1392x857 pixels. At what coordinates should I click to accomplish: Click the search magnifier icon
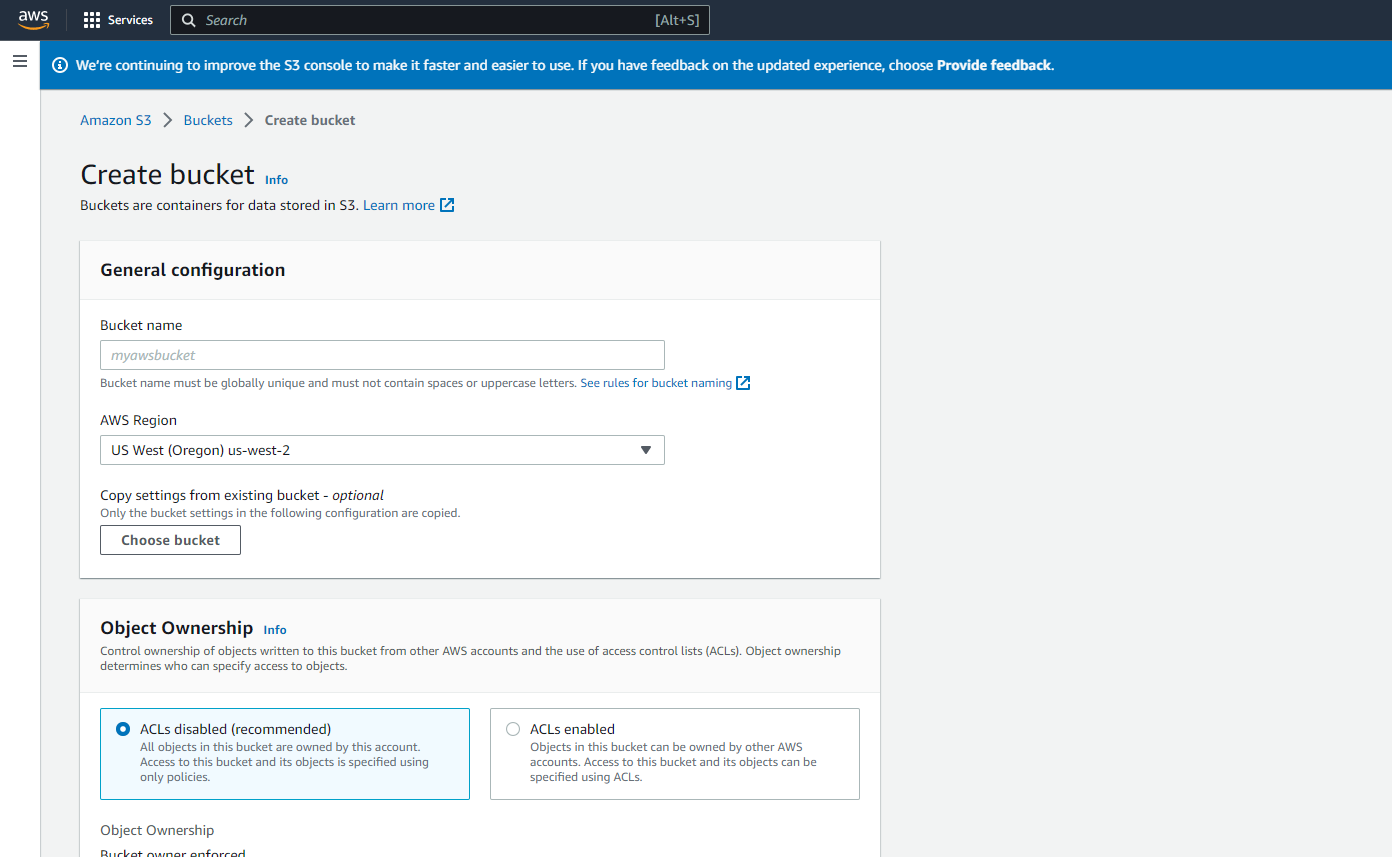[189, 20]
